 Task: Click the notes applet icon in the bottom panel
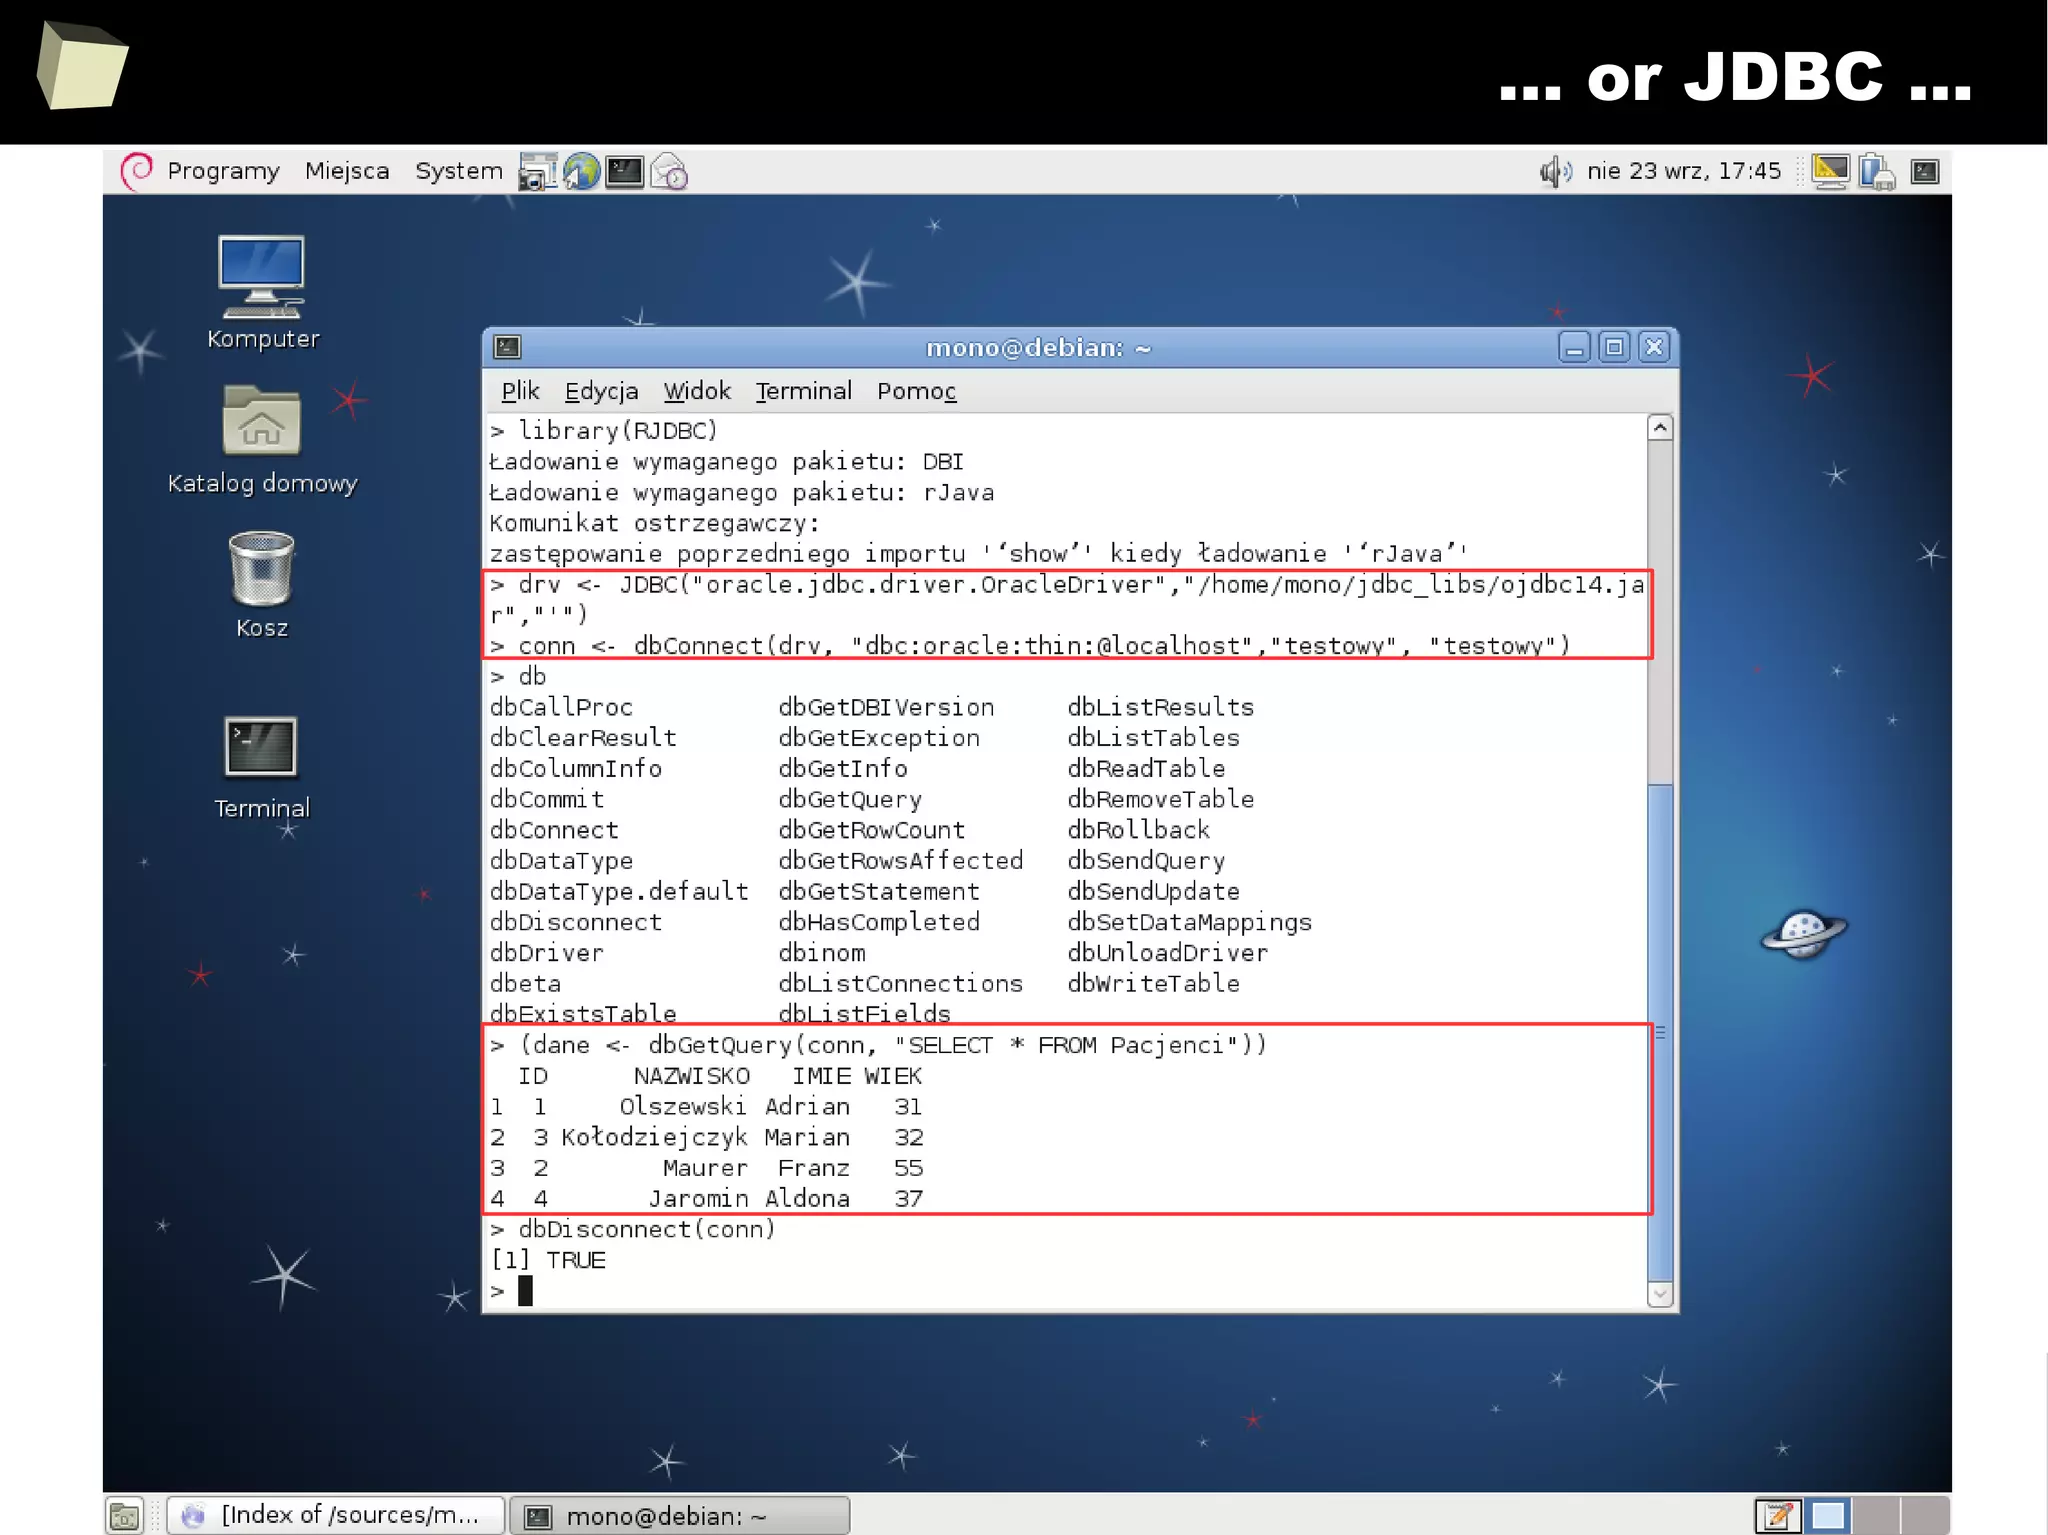coord(1777,1516)
